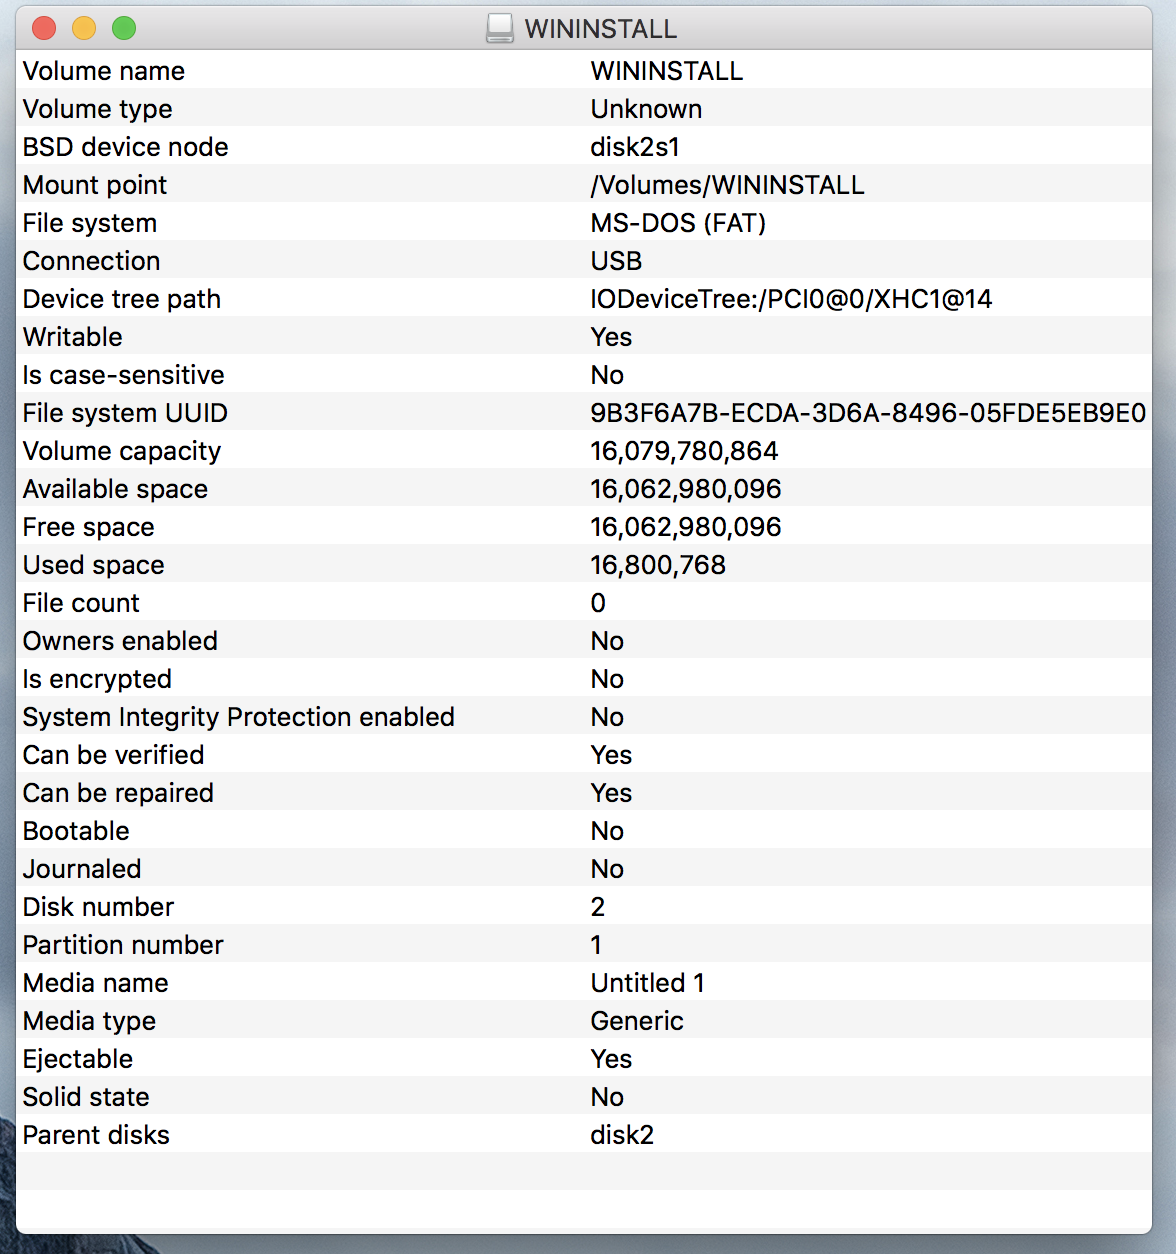This screenshot has height=1254, width=1176.
Task: Click the disk icon in the title bar
Action: [x=500, y=28]
